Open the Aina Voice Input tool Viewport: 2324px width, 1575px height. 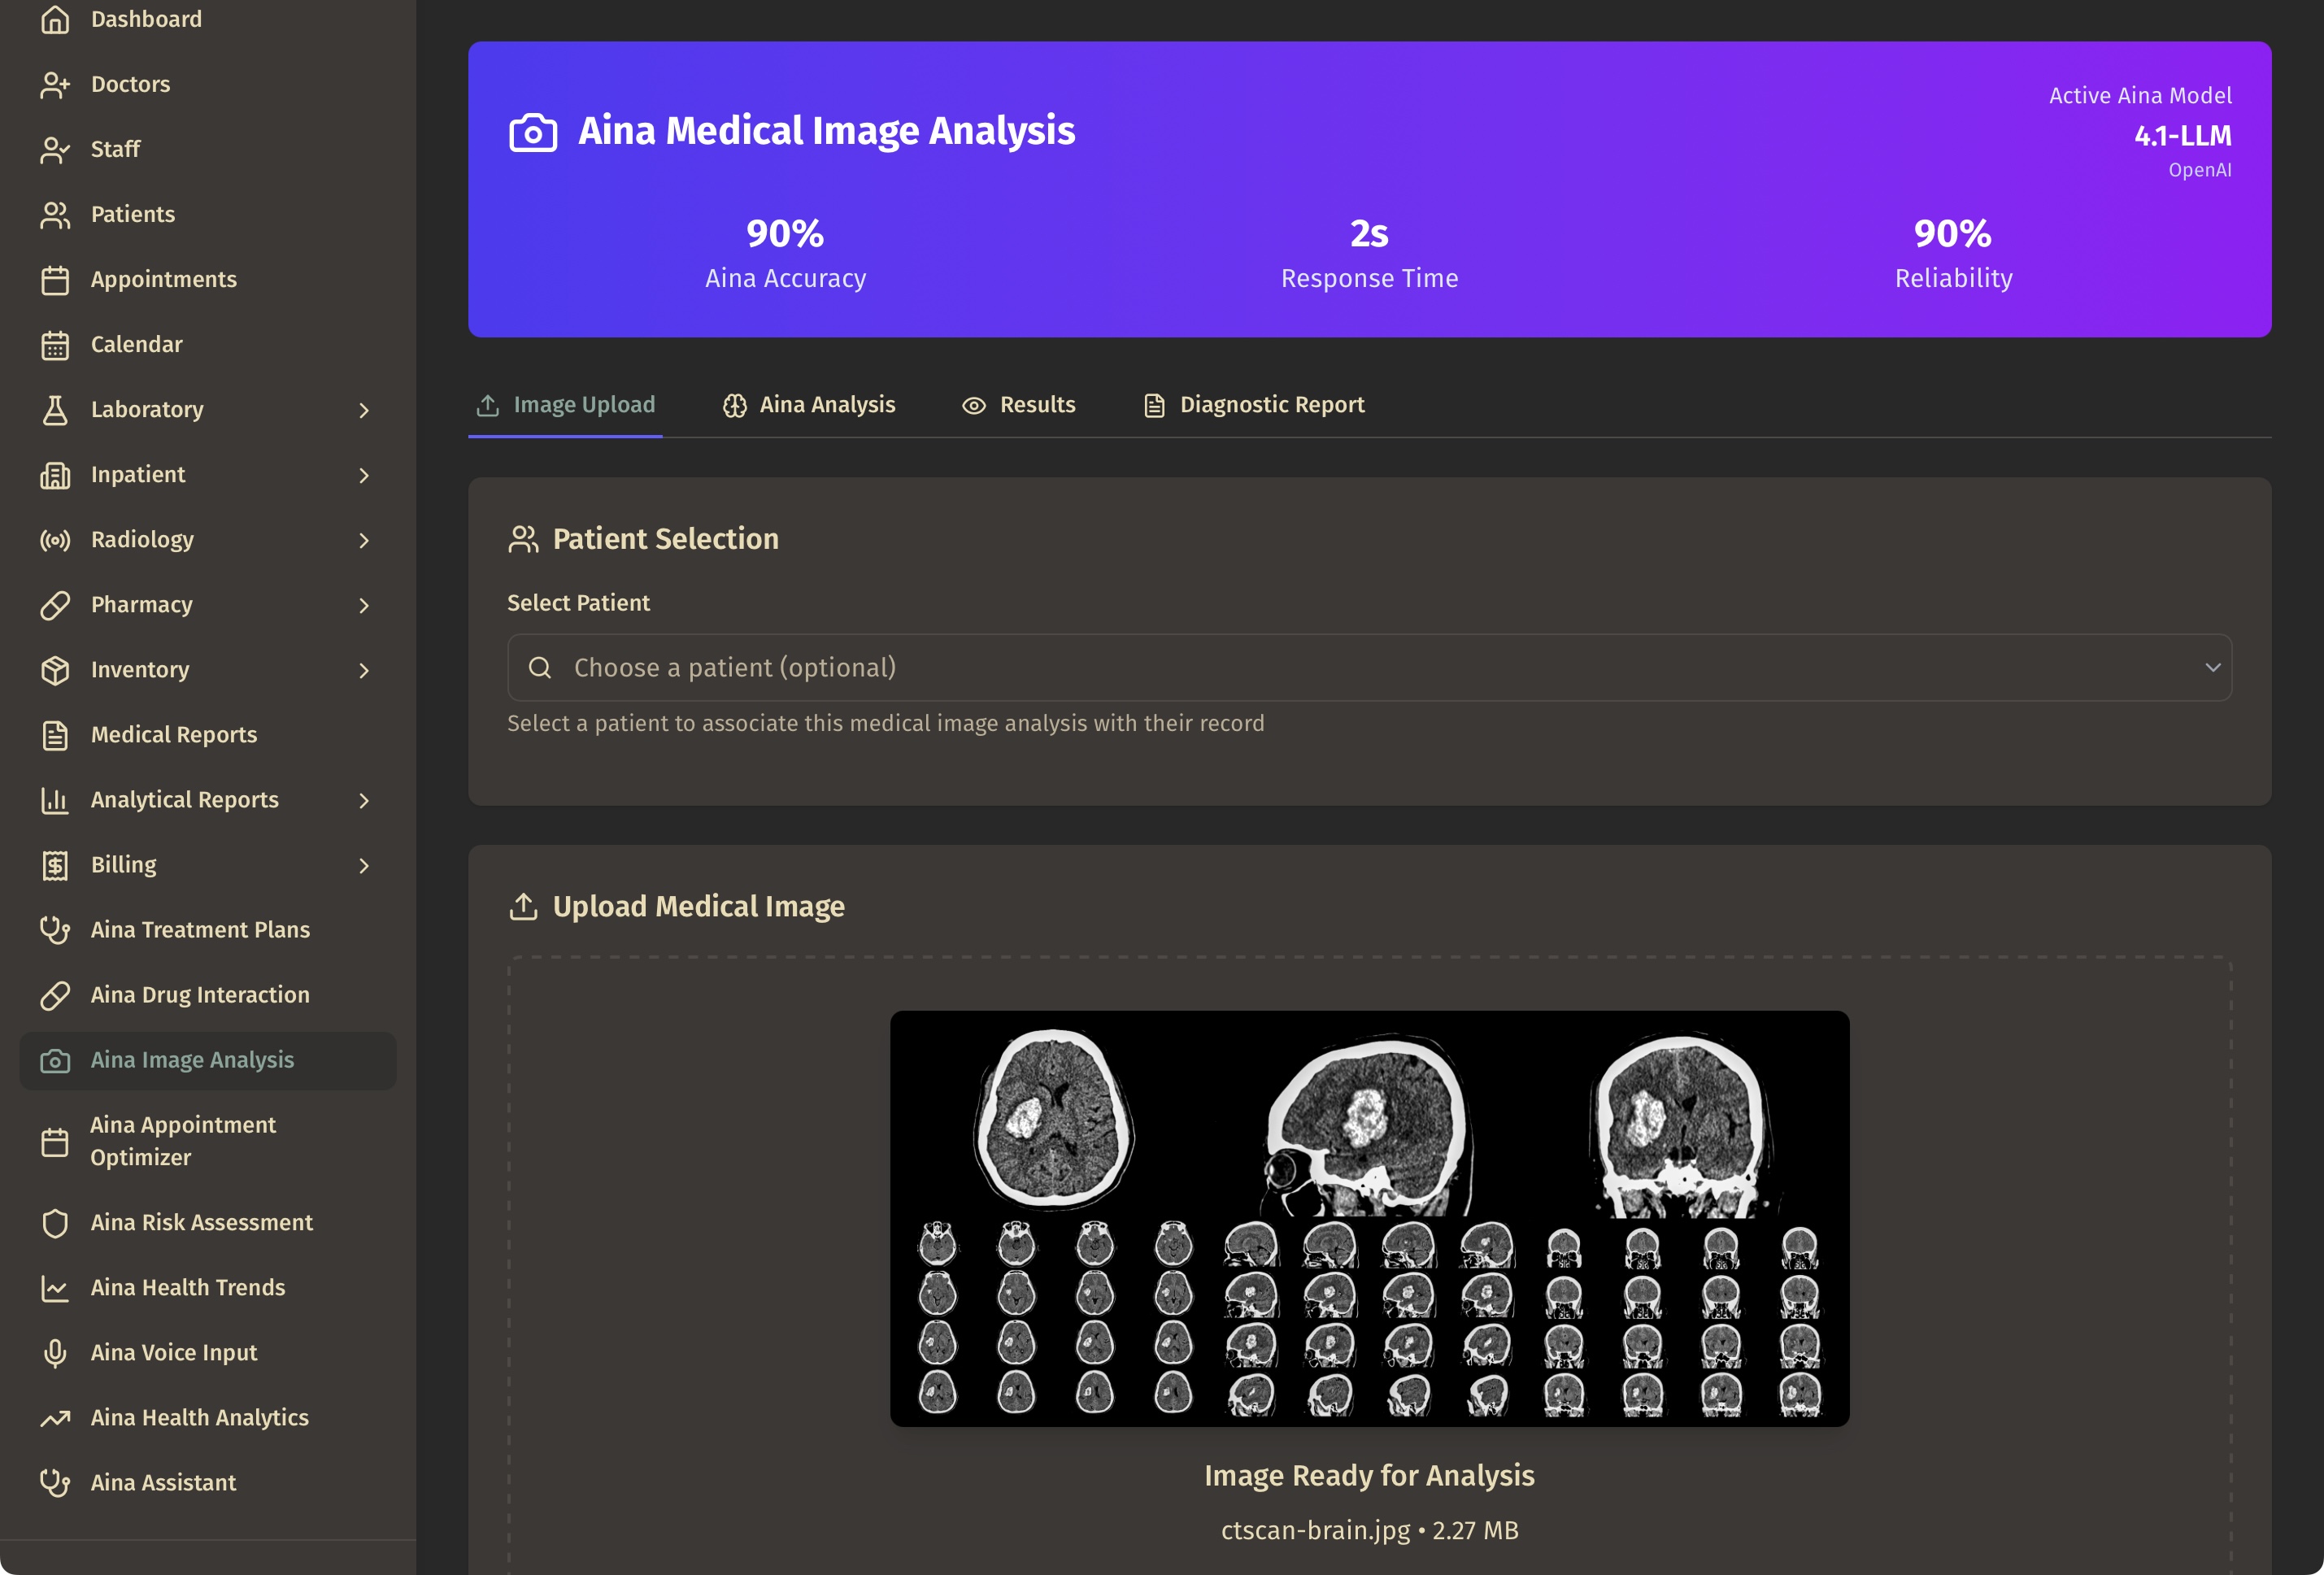[172, 1352]
